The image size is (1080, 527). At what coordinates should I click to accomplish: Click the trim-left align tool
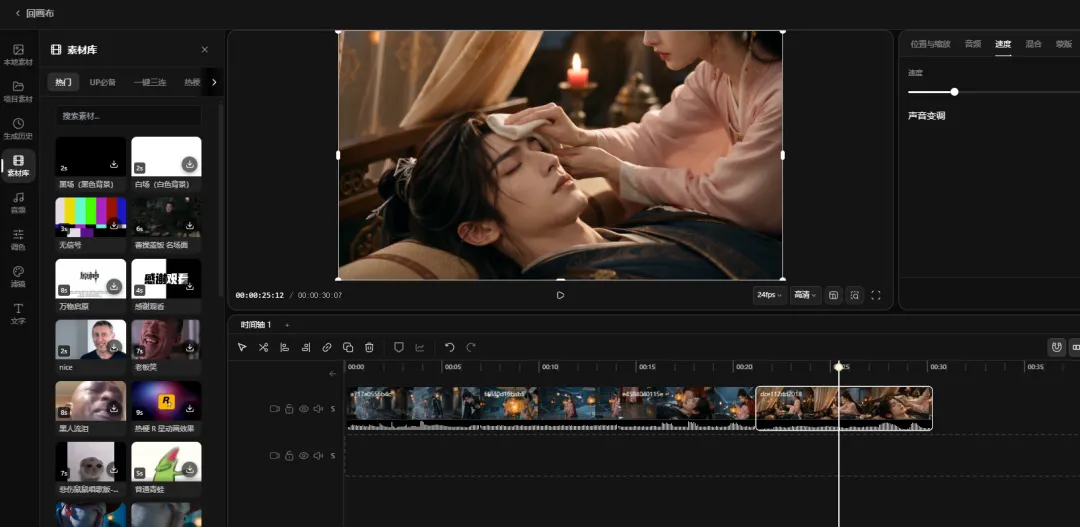coord(284,347)
